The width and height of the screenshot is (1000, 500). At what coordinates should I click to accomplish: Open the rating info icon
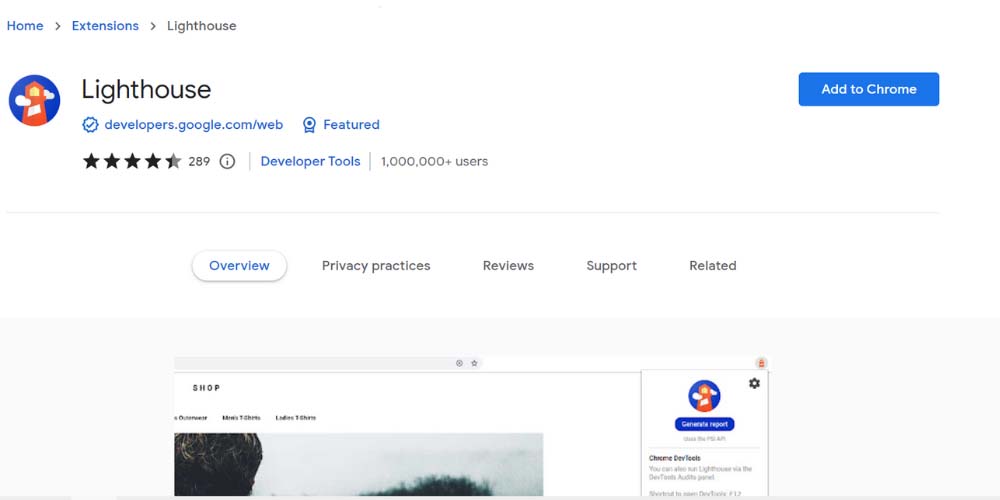(x=227, y=161)
